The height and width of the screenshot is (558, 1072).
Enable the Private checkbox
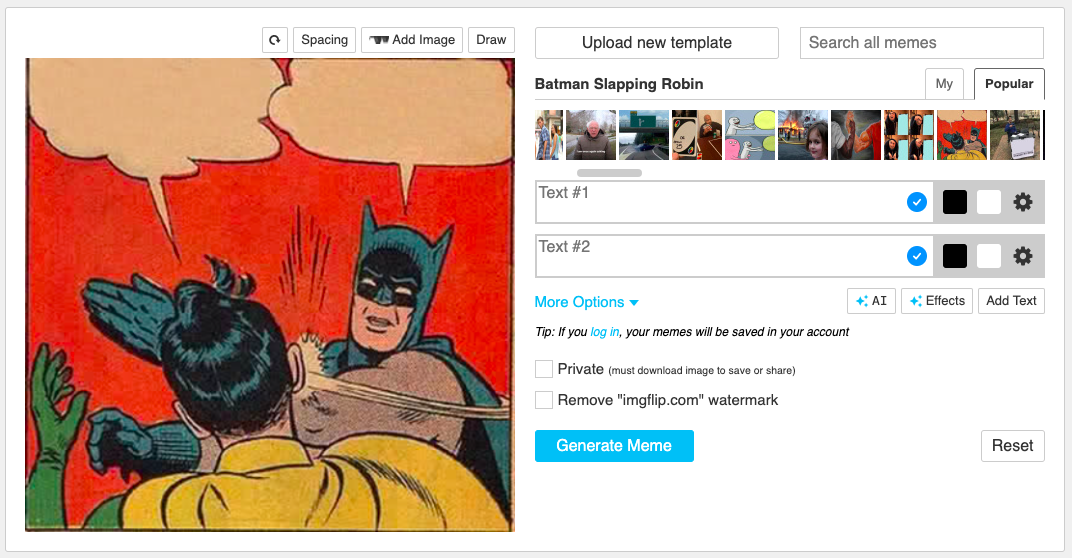(x=544, y=369)
